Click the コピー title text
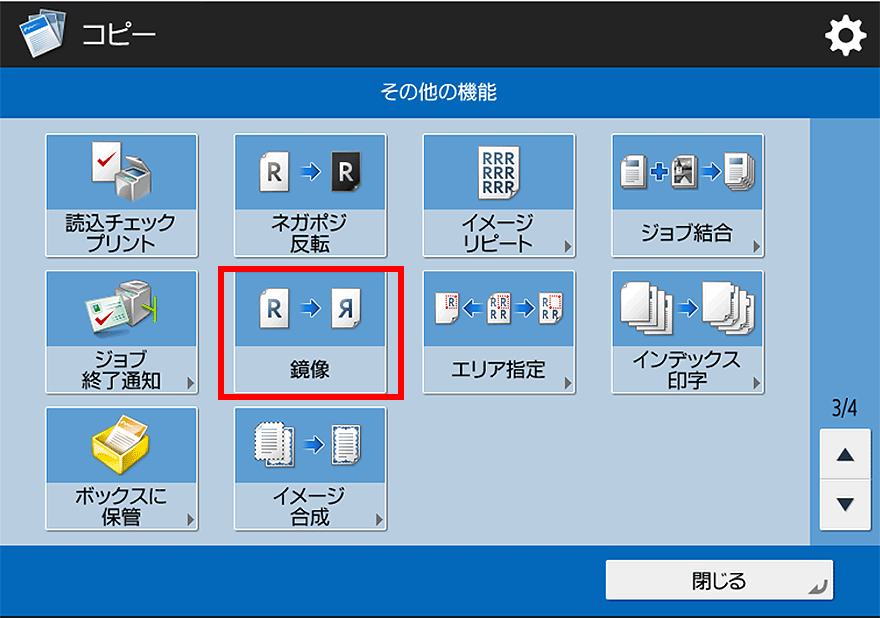The image size is (880, 618). [118, 37]
